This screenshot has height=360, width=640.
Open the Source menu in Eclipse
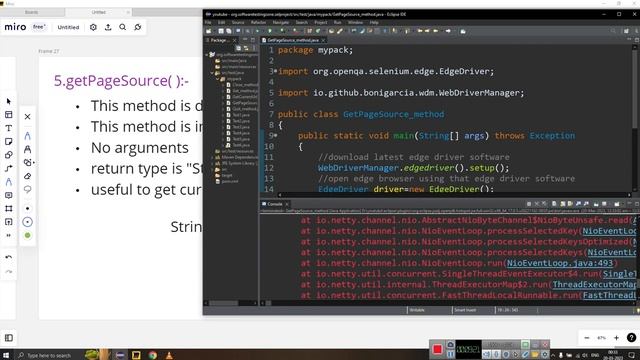[x=238, y=22]
